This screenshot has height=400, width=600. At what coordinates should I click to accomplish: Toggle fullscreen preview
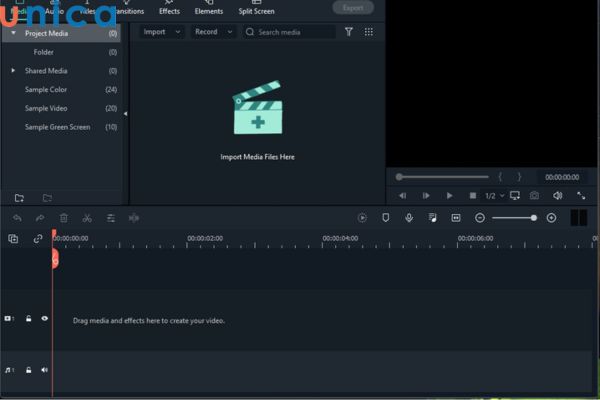click(x=581, y=196)
